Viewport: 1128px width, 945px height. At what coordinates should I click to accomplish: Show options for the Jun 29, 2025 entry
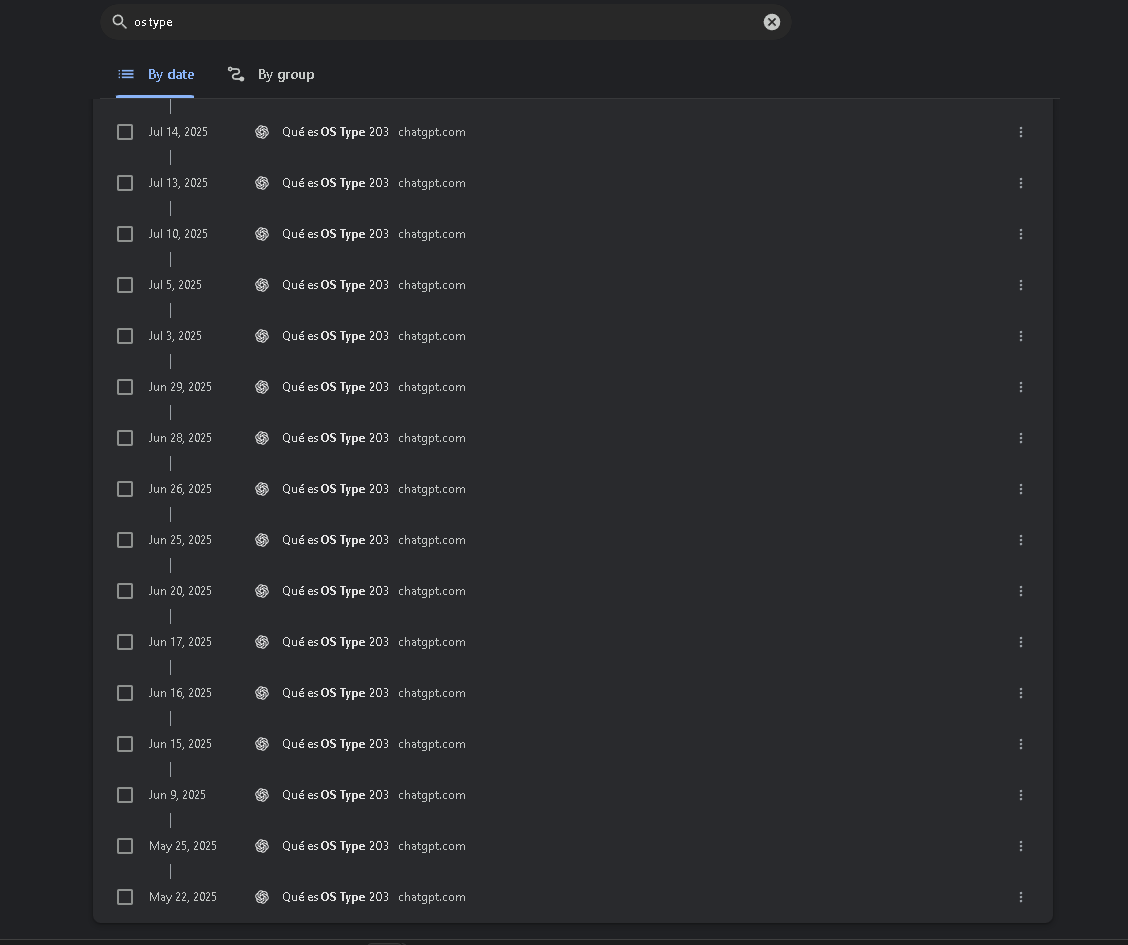pos(1021,387)
